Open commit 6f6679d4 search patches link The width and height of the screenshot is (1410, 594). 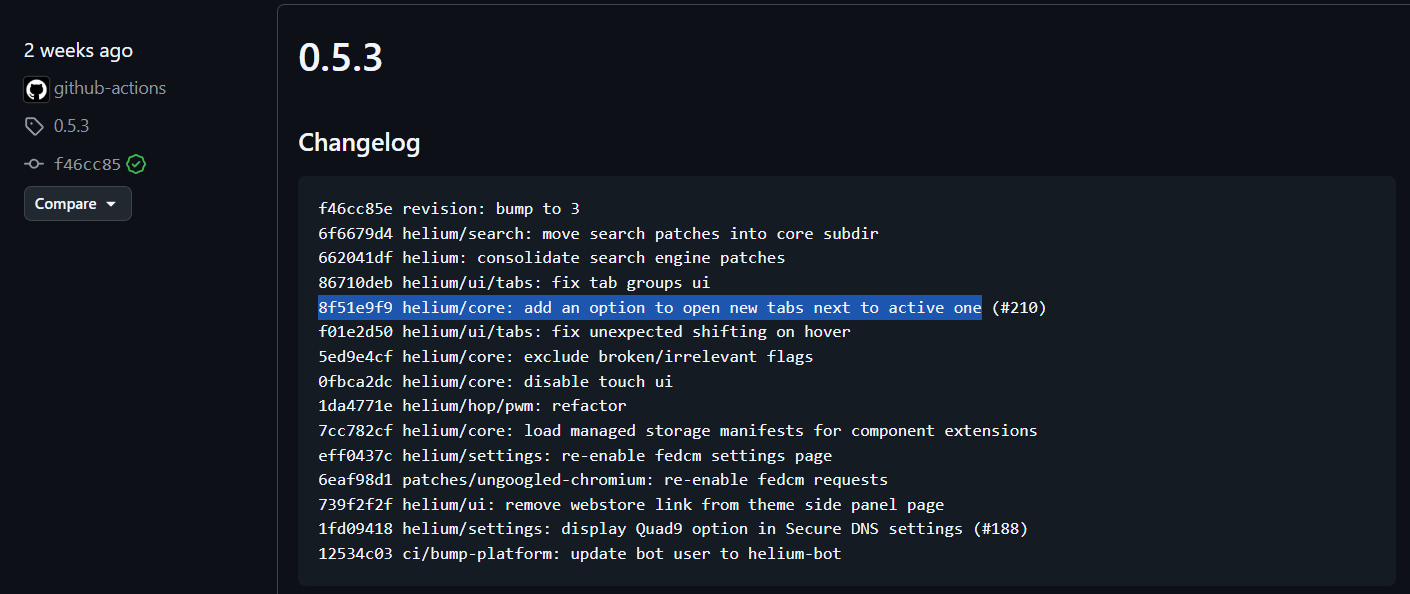click(355, 234)
